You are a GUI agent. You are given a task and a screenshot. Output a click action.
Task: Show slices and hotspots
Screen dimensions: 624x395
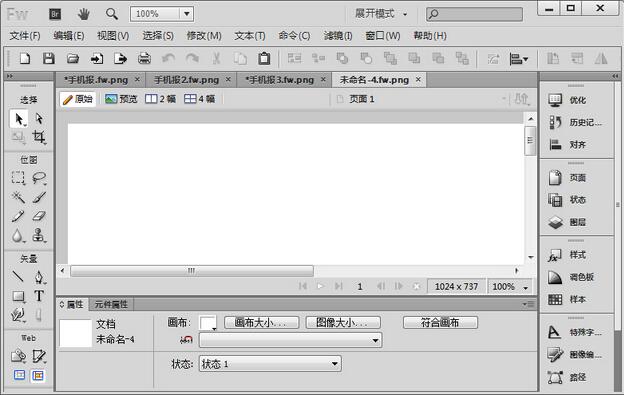38,375
